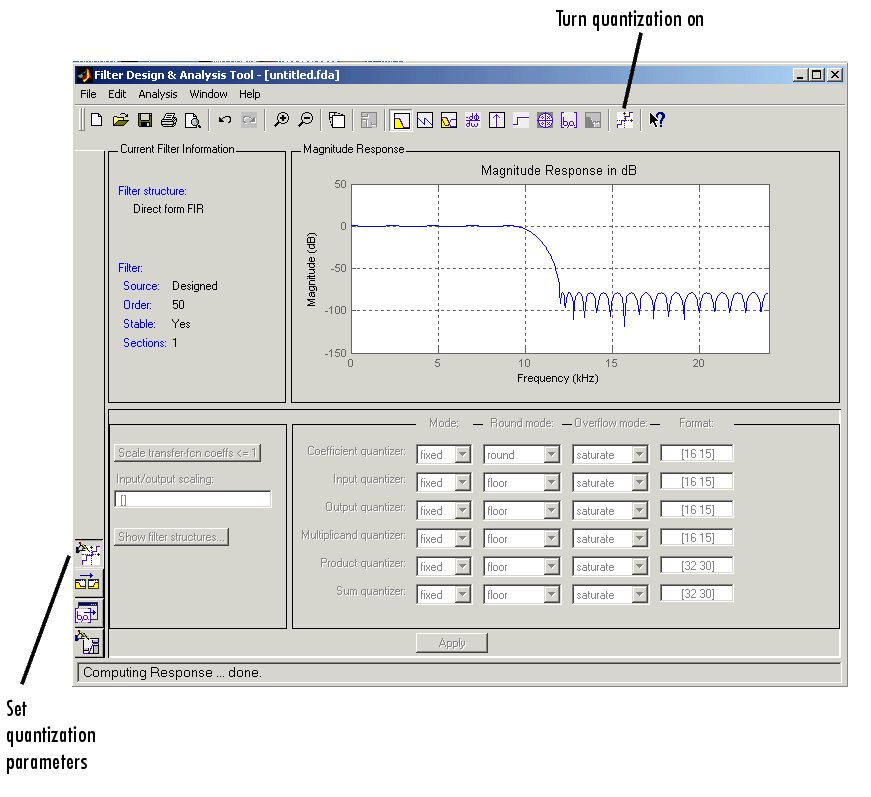This screenshot has height=797, width=871.
Task: Open the Window menu
Action: [x=208, y=94]
